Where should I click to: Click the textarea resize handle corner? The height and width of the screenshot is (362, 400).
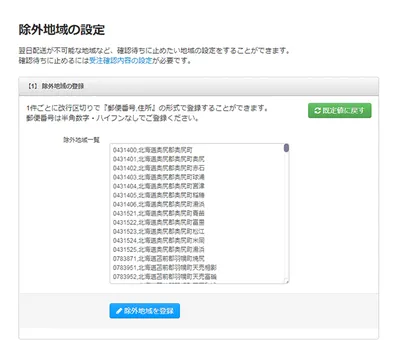click(286, 281)
